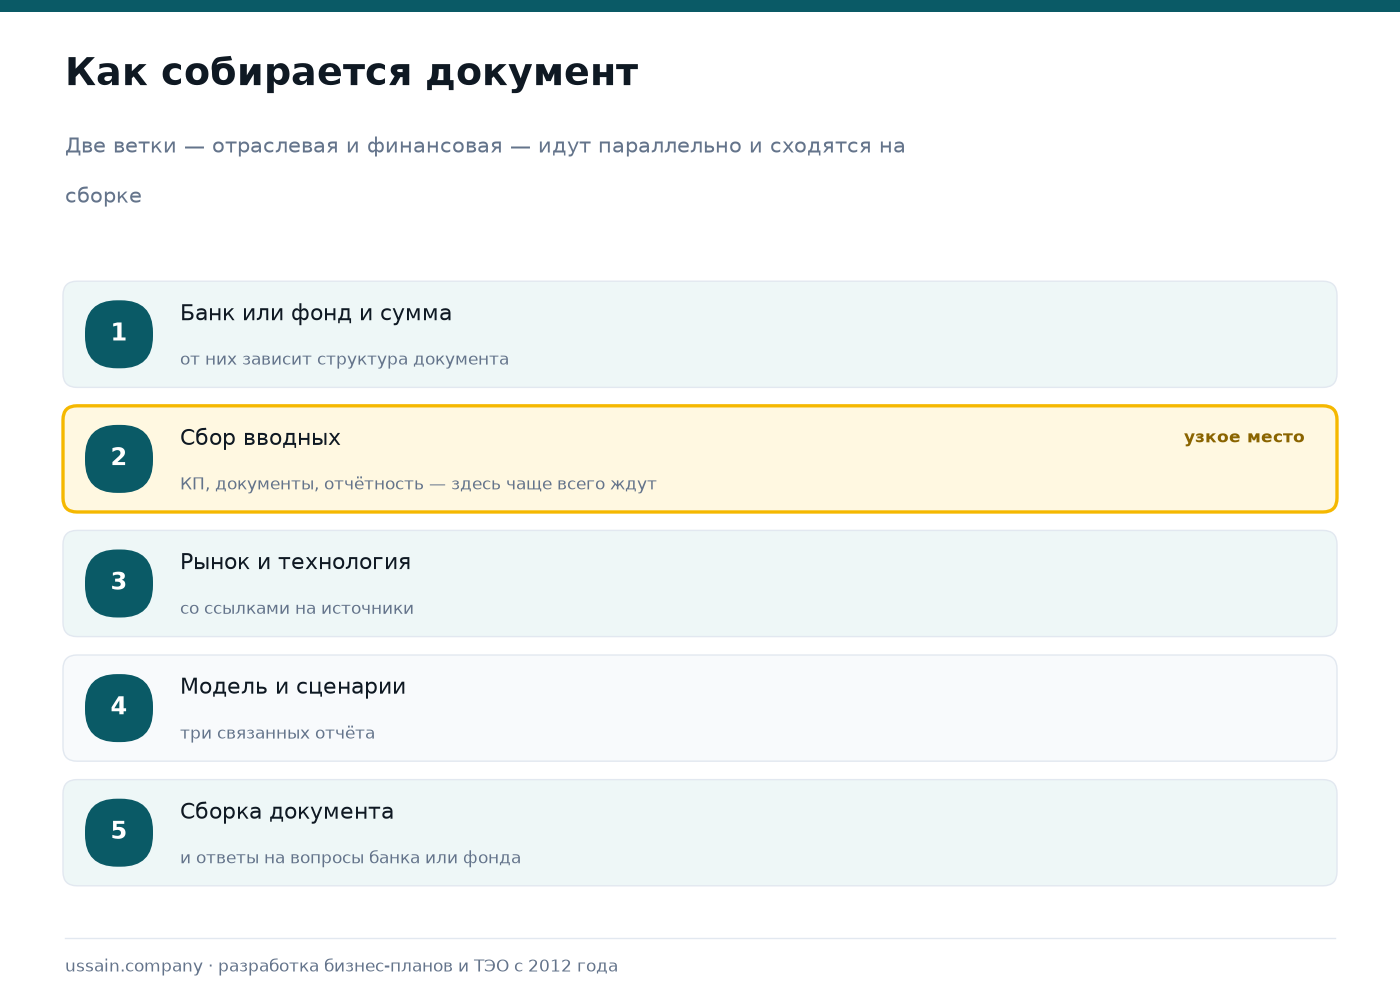Click the 'Рынок и технология' heading
The image size is (1400, 1000).
tap(295, 562)
